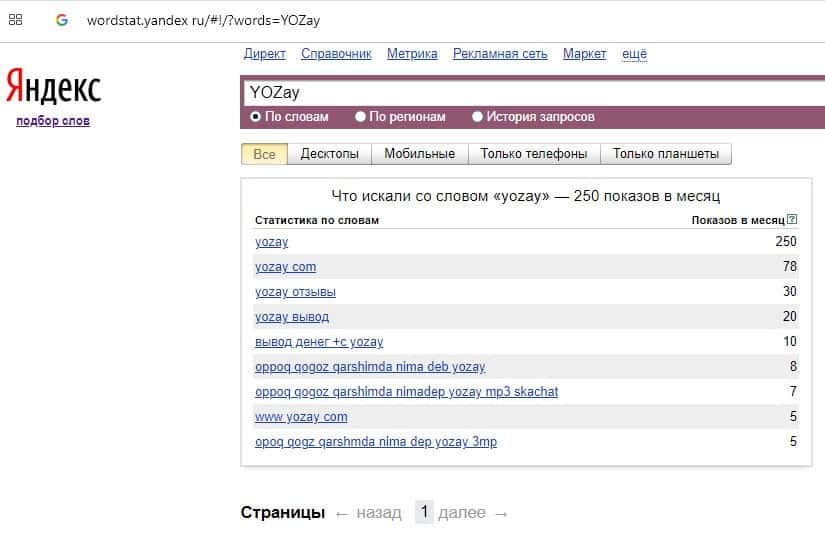Image resolution: width=825 pixels, height=536 pixels.
Task: Select the По словам radio button
Action: 255,117
